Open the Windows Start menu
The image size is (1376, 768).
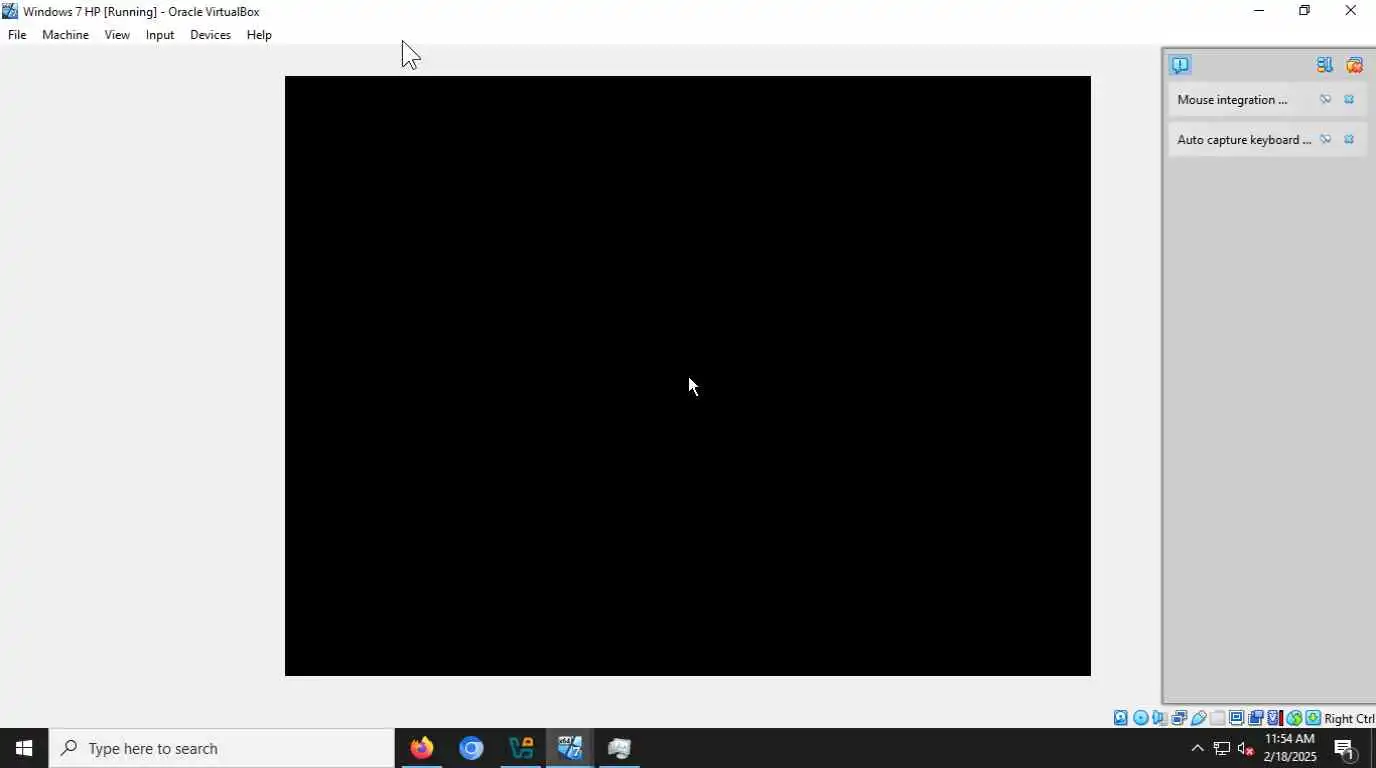coord(24,748)
